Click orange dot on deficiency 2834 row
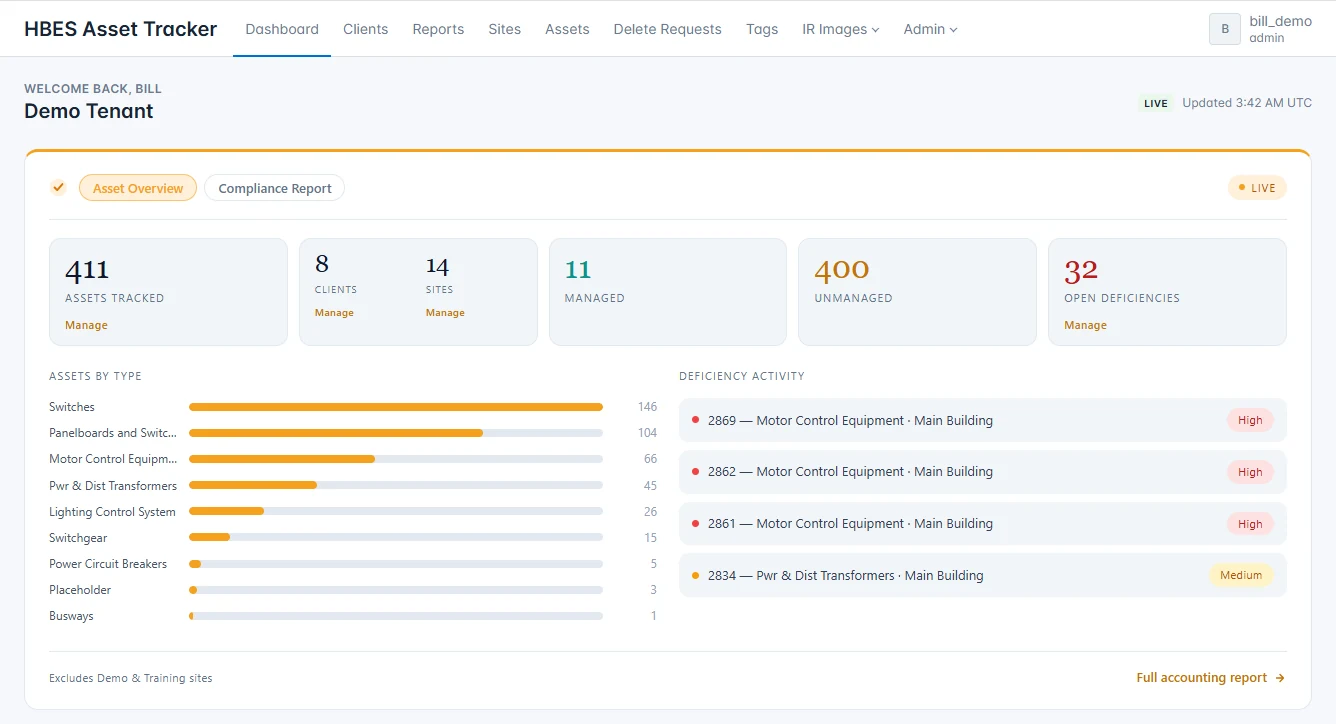Image resolution: width=1336 pixels, height=724 pixels. click(695, 575)
